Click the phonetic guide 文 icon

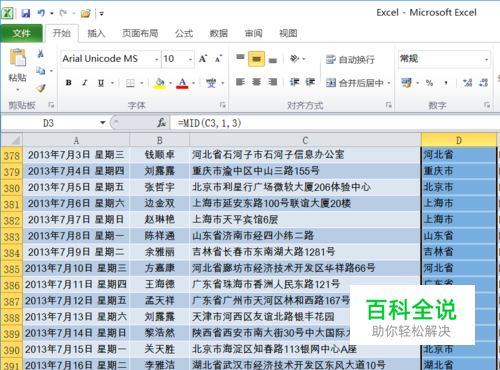(x=211, y=83)
